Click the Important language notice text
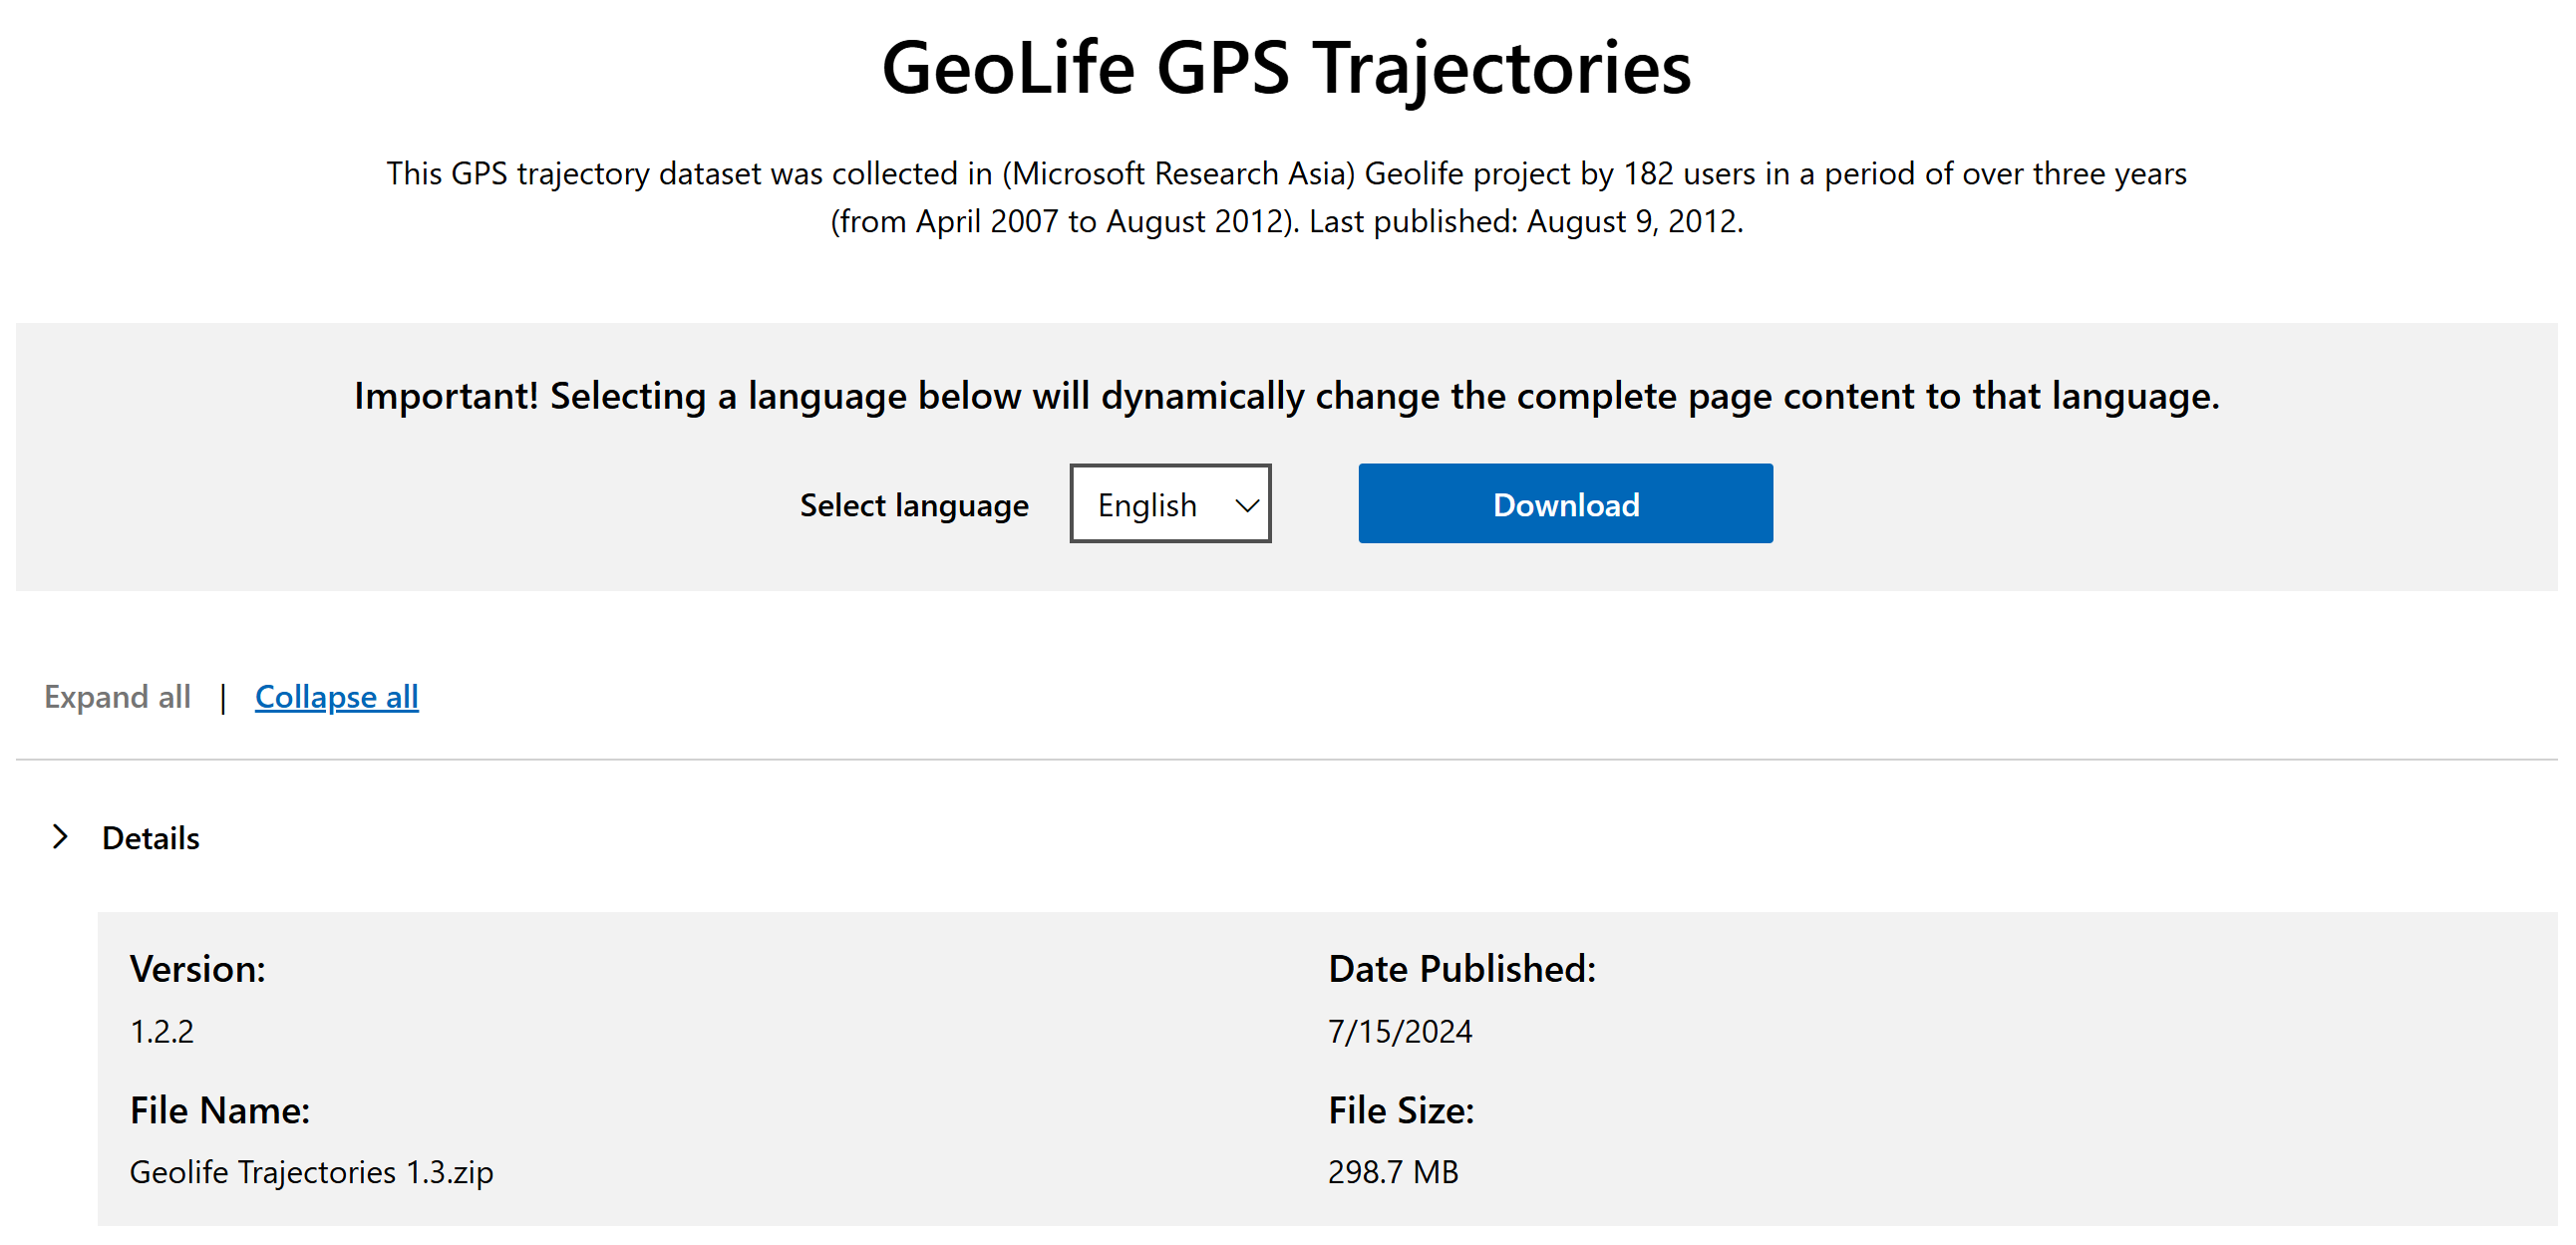 coord(1286,396)
